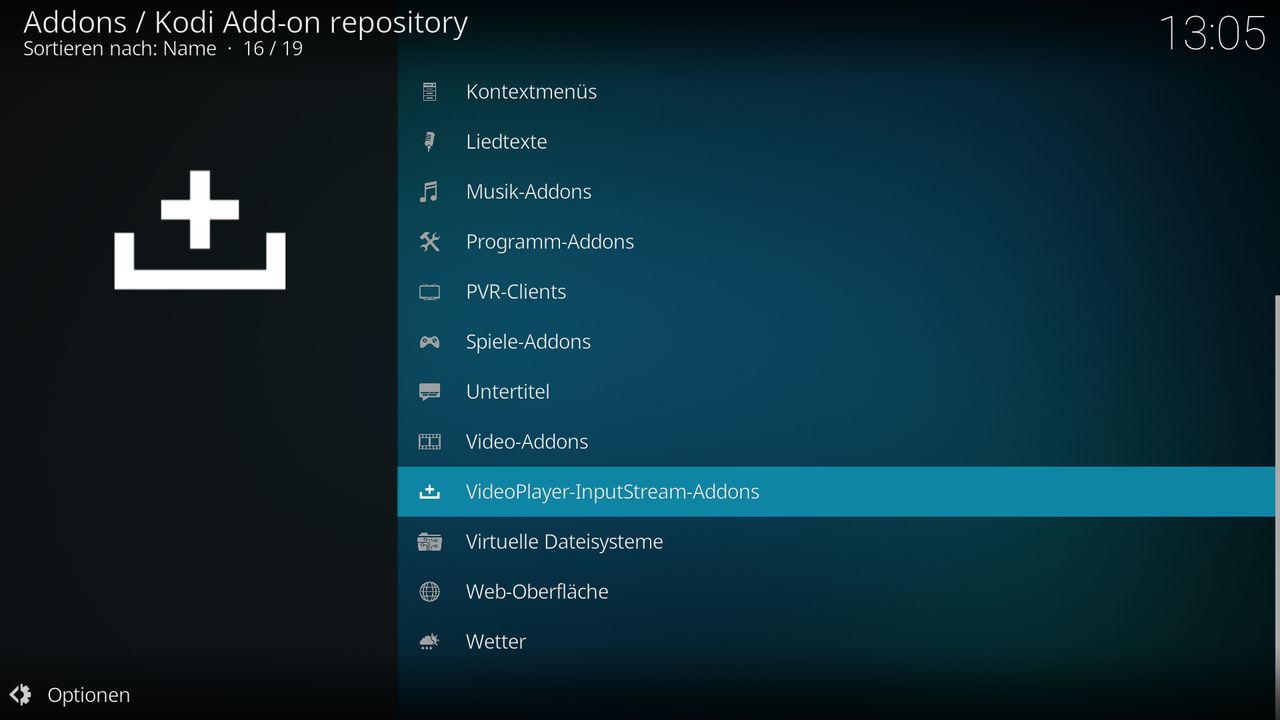Click the weather cloud icon beside Wetter
The width and height of the screenshot is (1280, 720).
click(429, 642)
